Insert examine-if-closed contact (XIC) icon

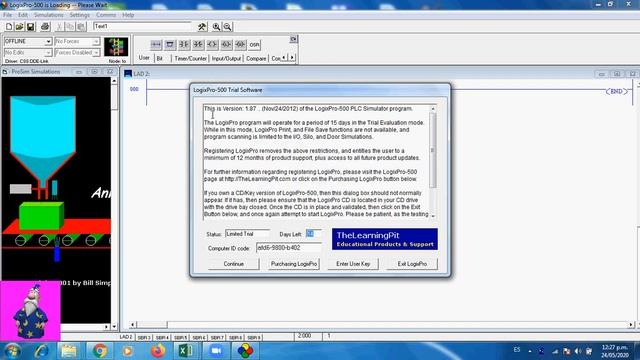(184, 44)
